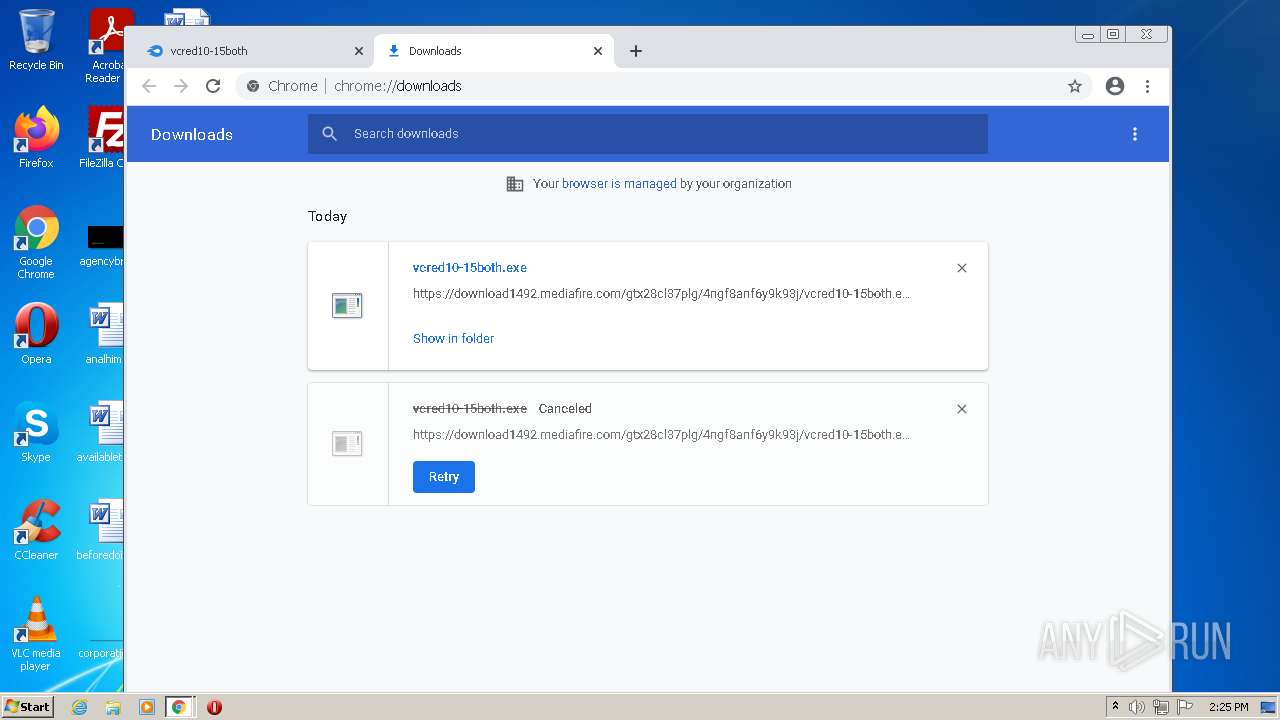Bookmark this page with star icon
The width and height of the screenshot is (1280, 720).
tap(1075, 86)
